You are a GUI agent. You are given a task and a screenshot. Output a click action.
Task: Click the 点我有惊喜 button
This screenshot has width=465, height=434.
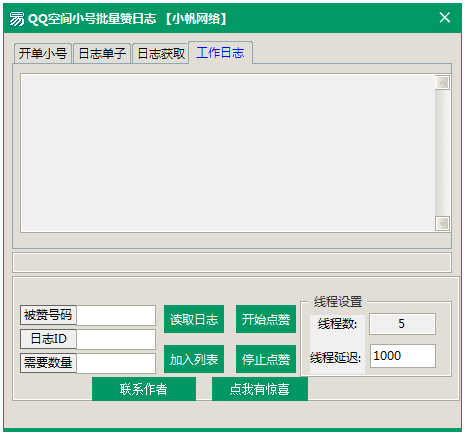point(260,389)
